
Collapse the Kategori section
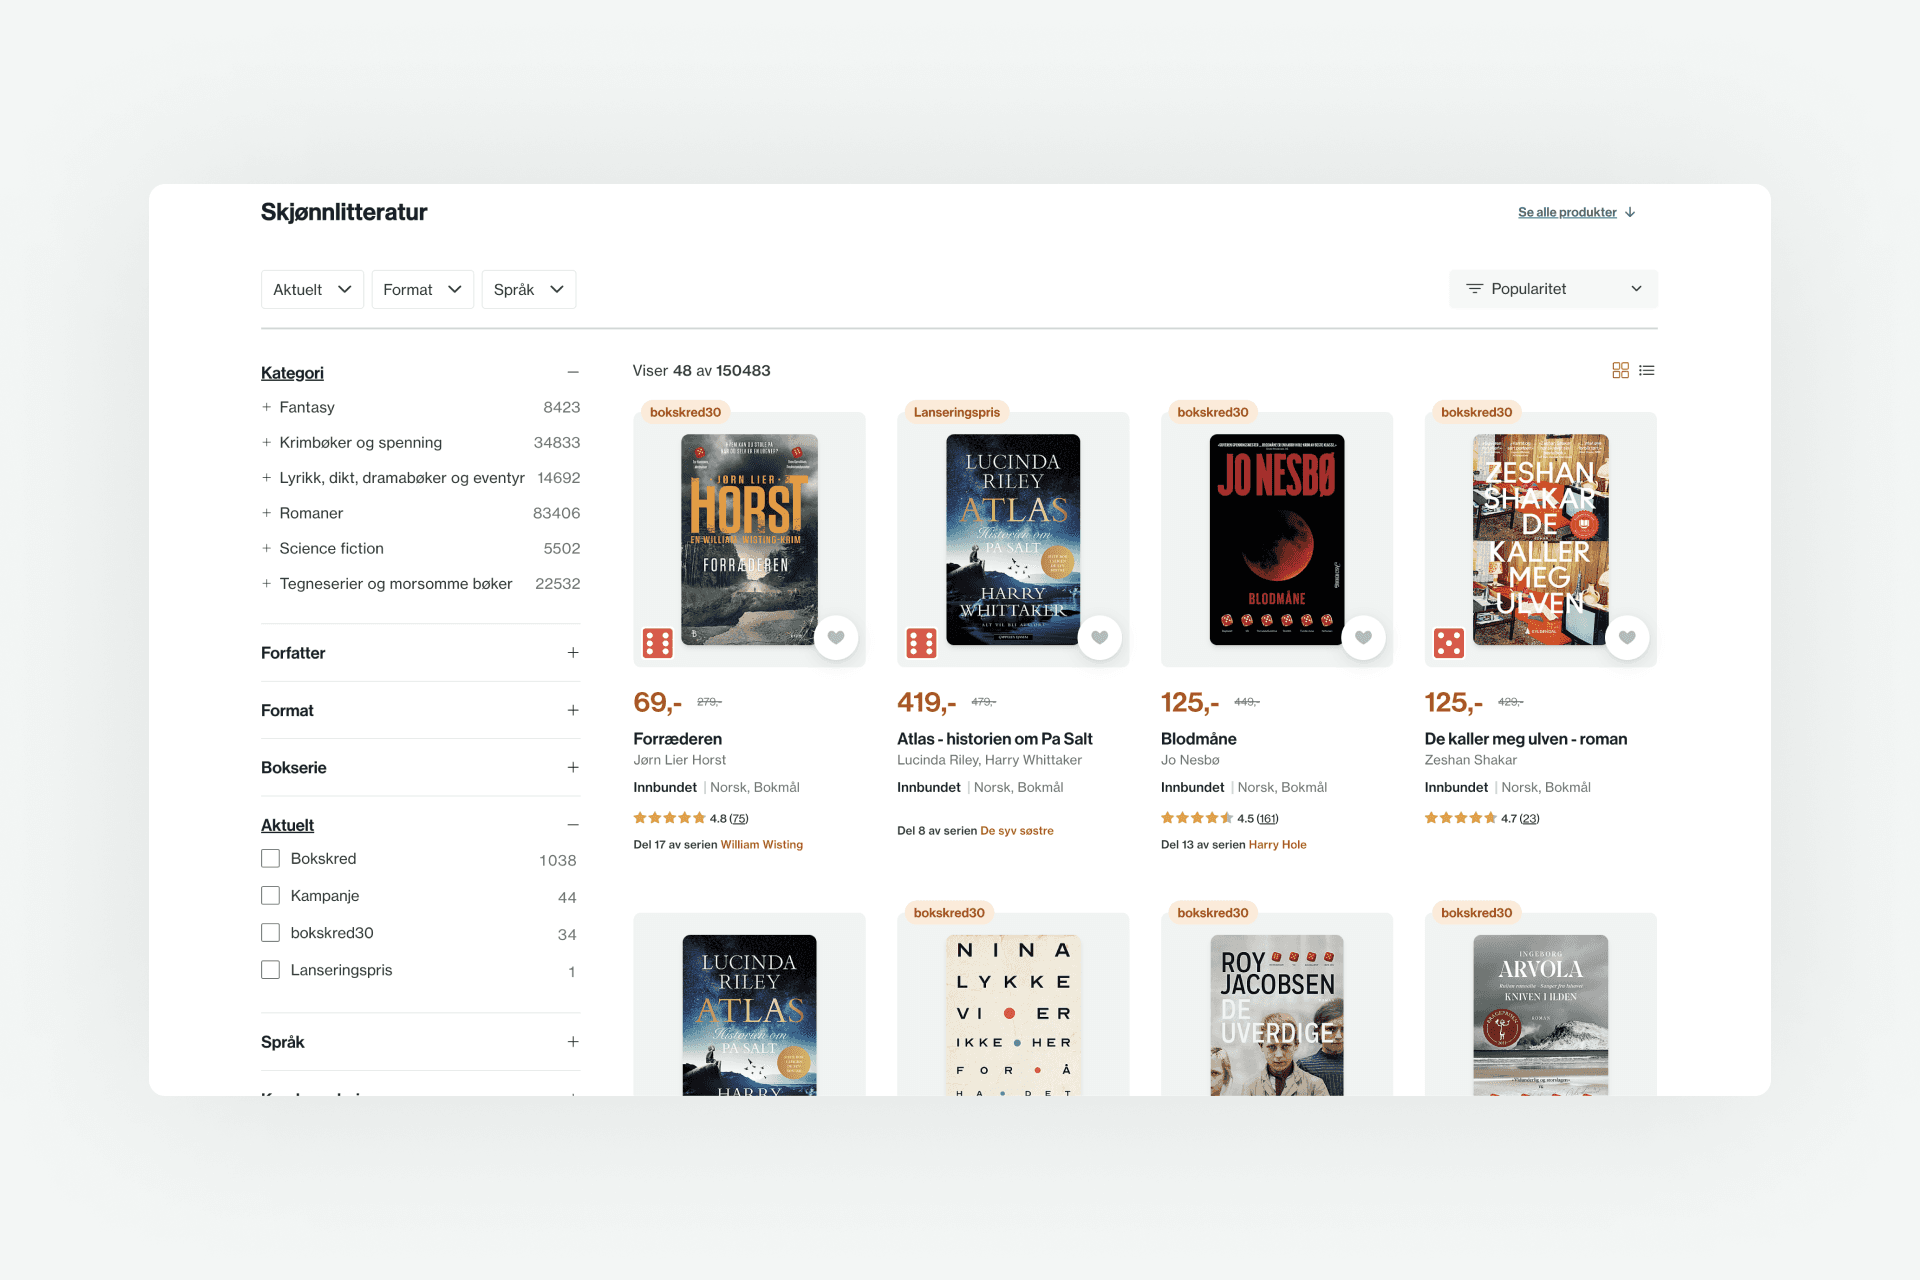(x=573, y=372)
